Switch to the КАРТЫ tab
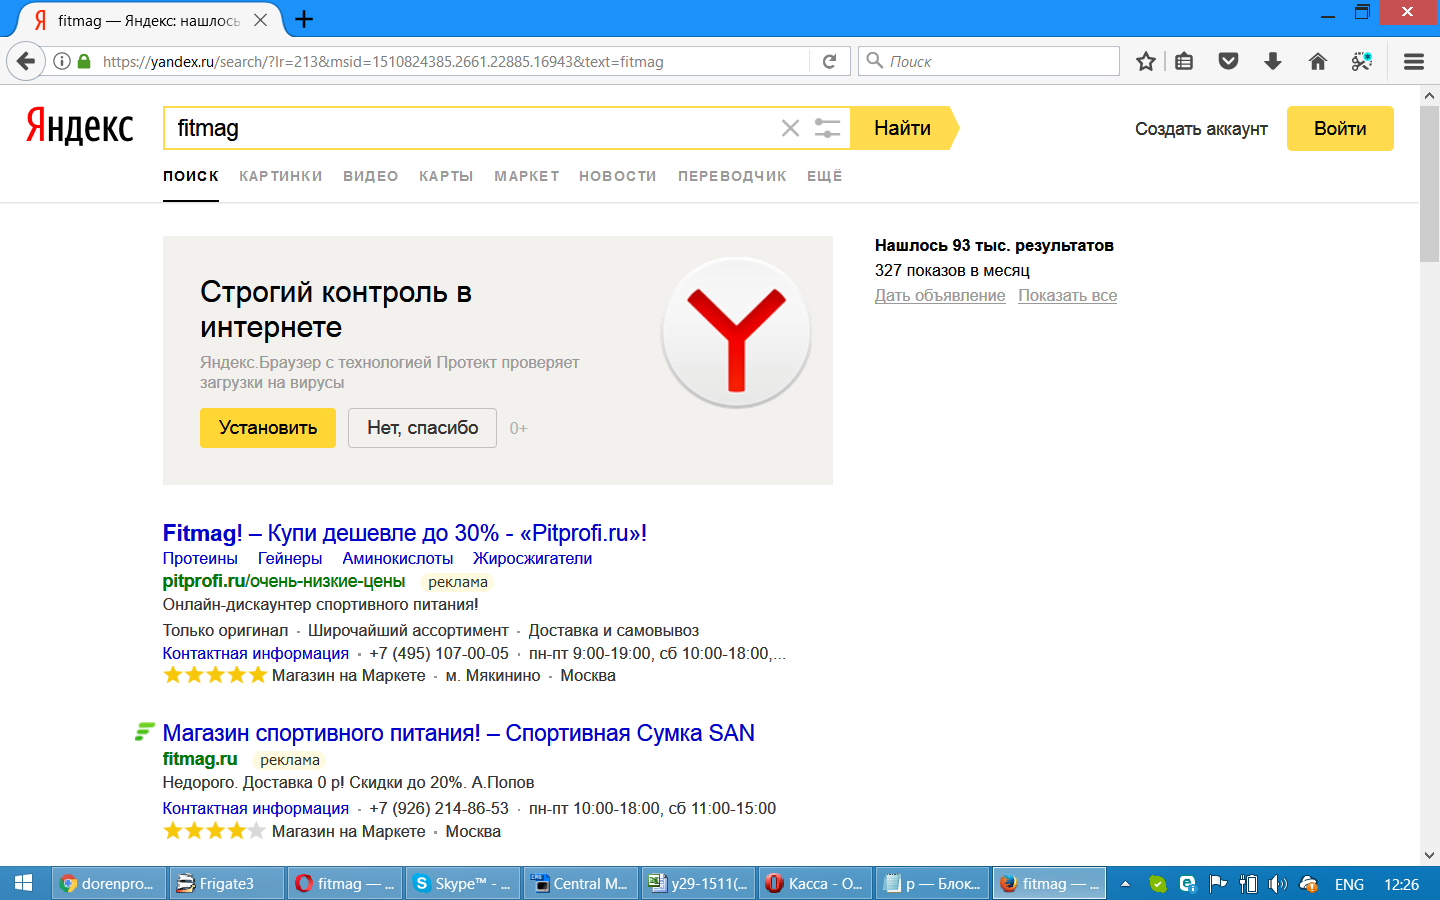This screenshot has height=900, width=1440. (446, 176)
